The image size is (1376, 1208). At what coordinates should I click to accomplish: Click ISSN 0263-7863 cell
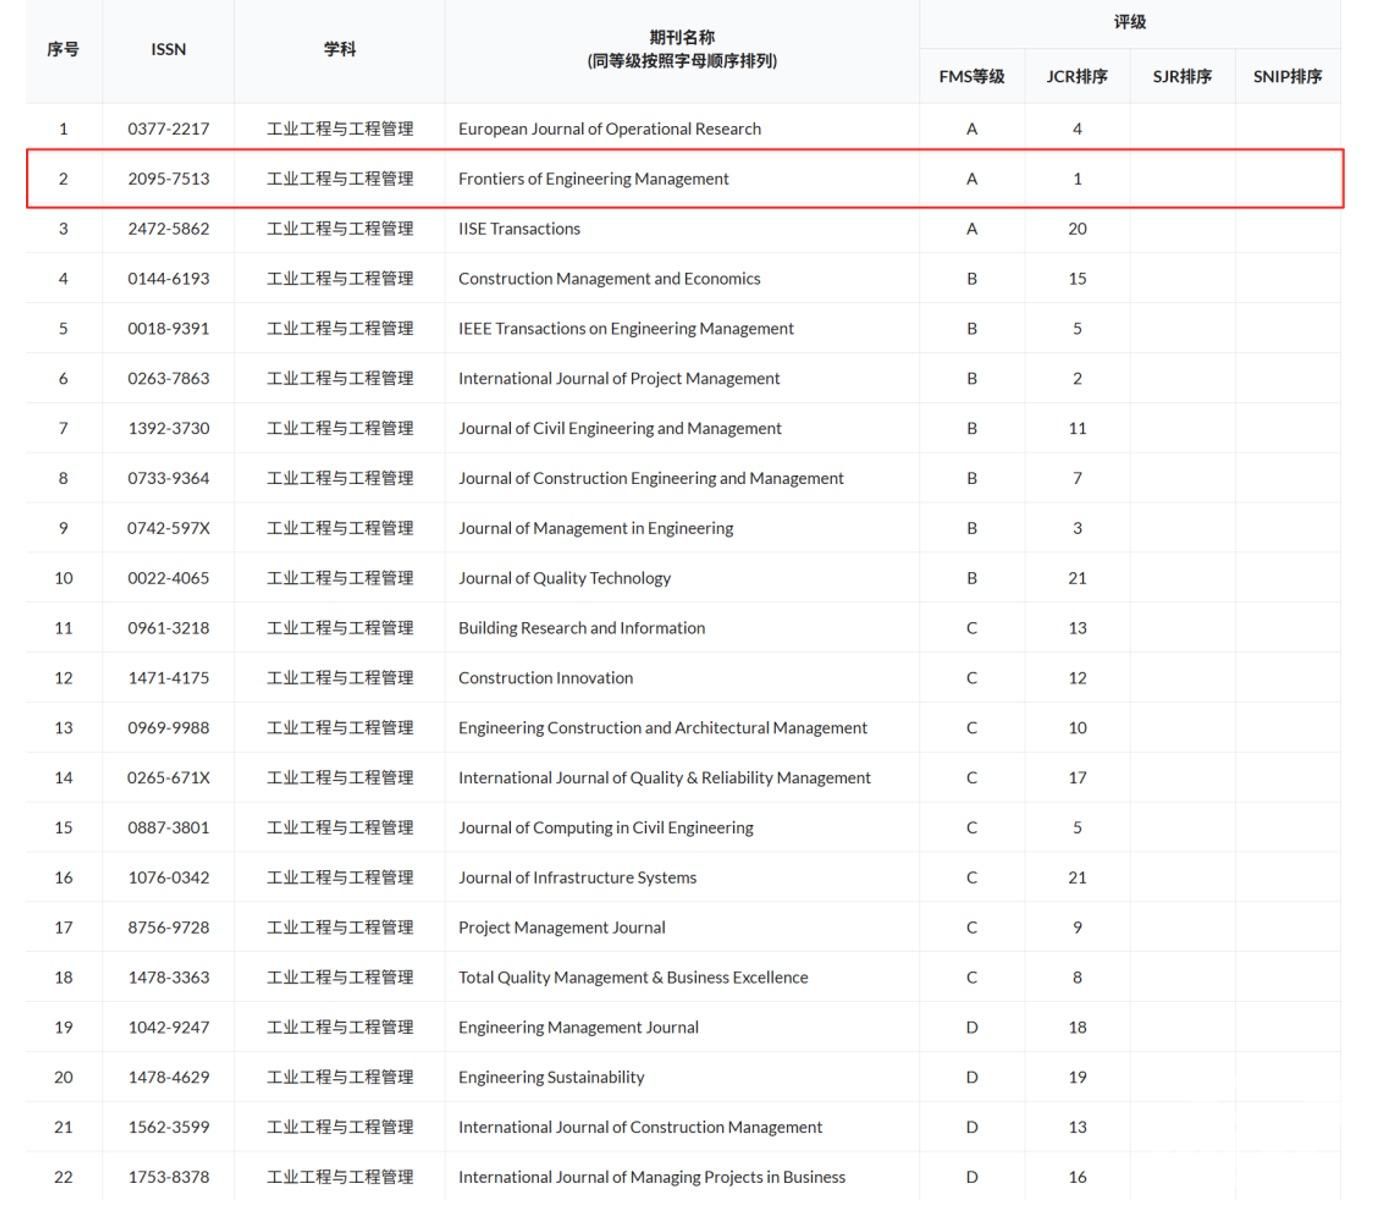pos(168,378)
